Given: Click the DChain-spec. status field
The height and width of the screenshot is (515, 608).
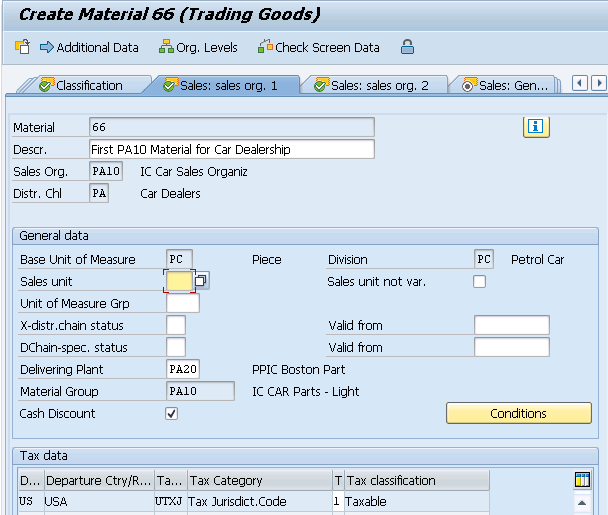Looking at the screenshot, I should (x=176, y=347).
